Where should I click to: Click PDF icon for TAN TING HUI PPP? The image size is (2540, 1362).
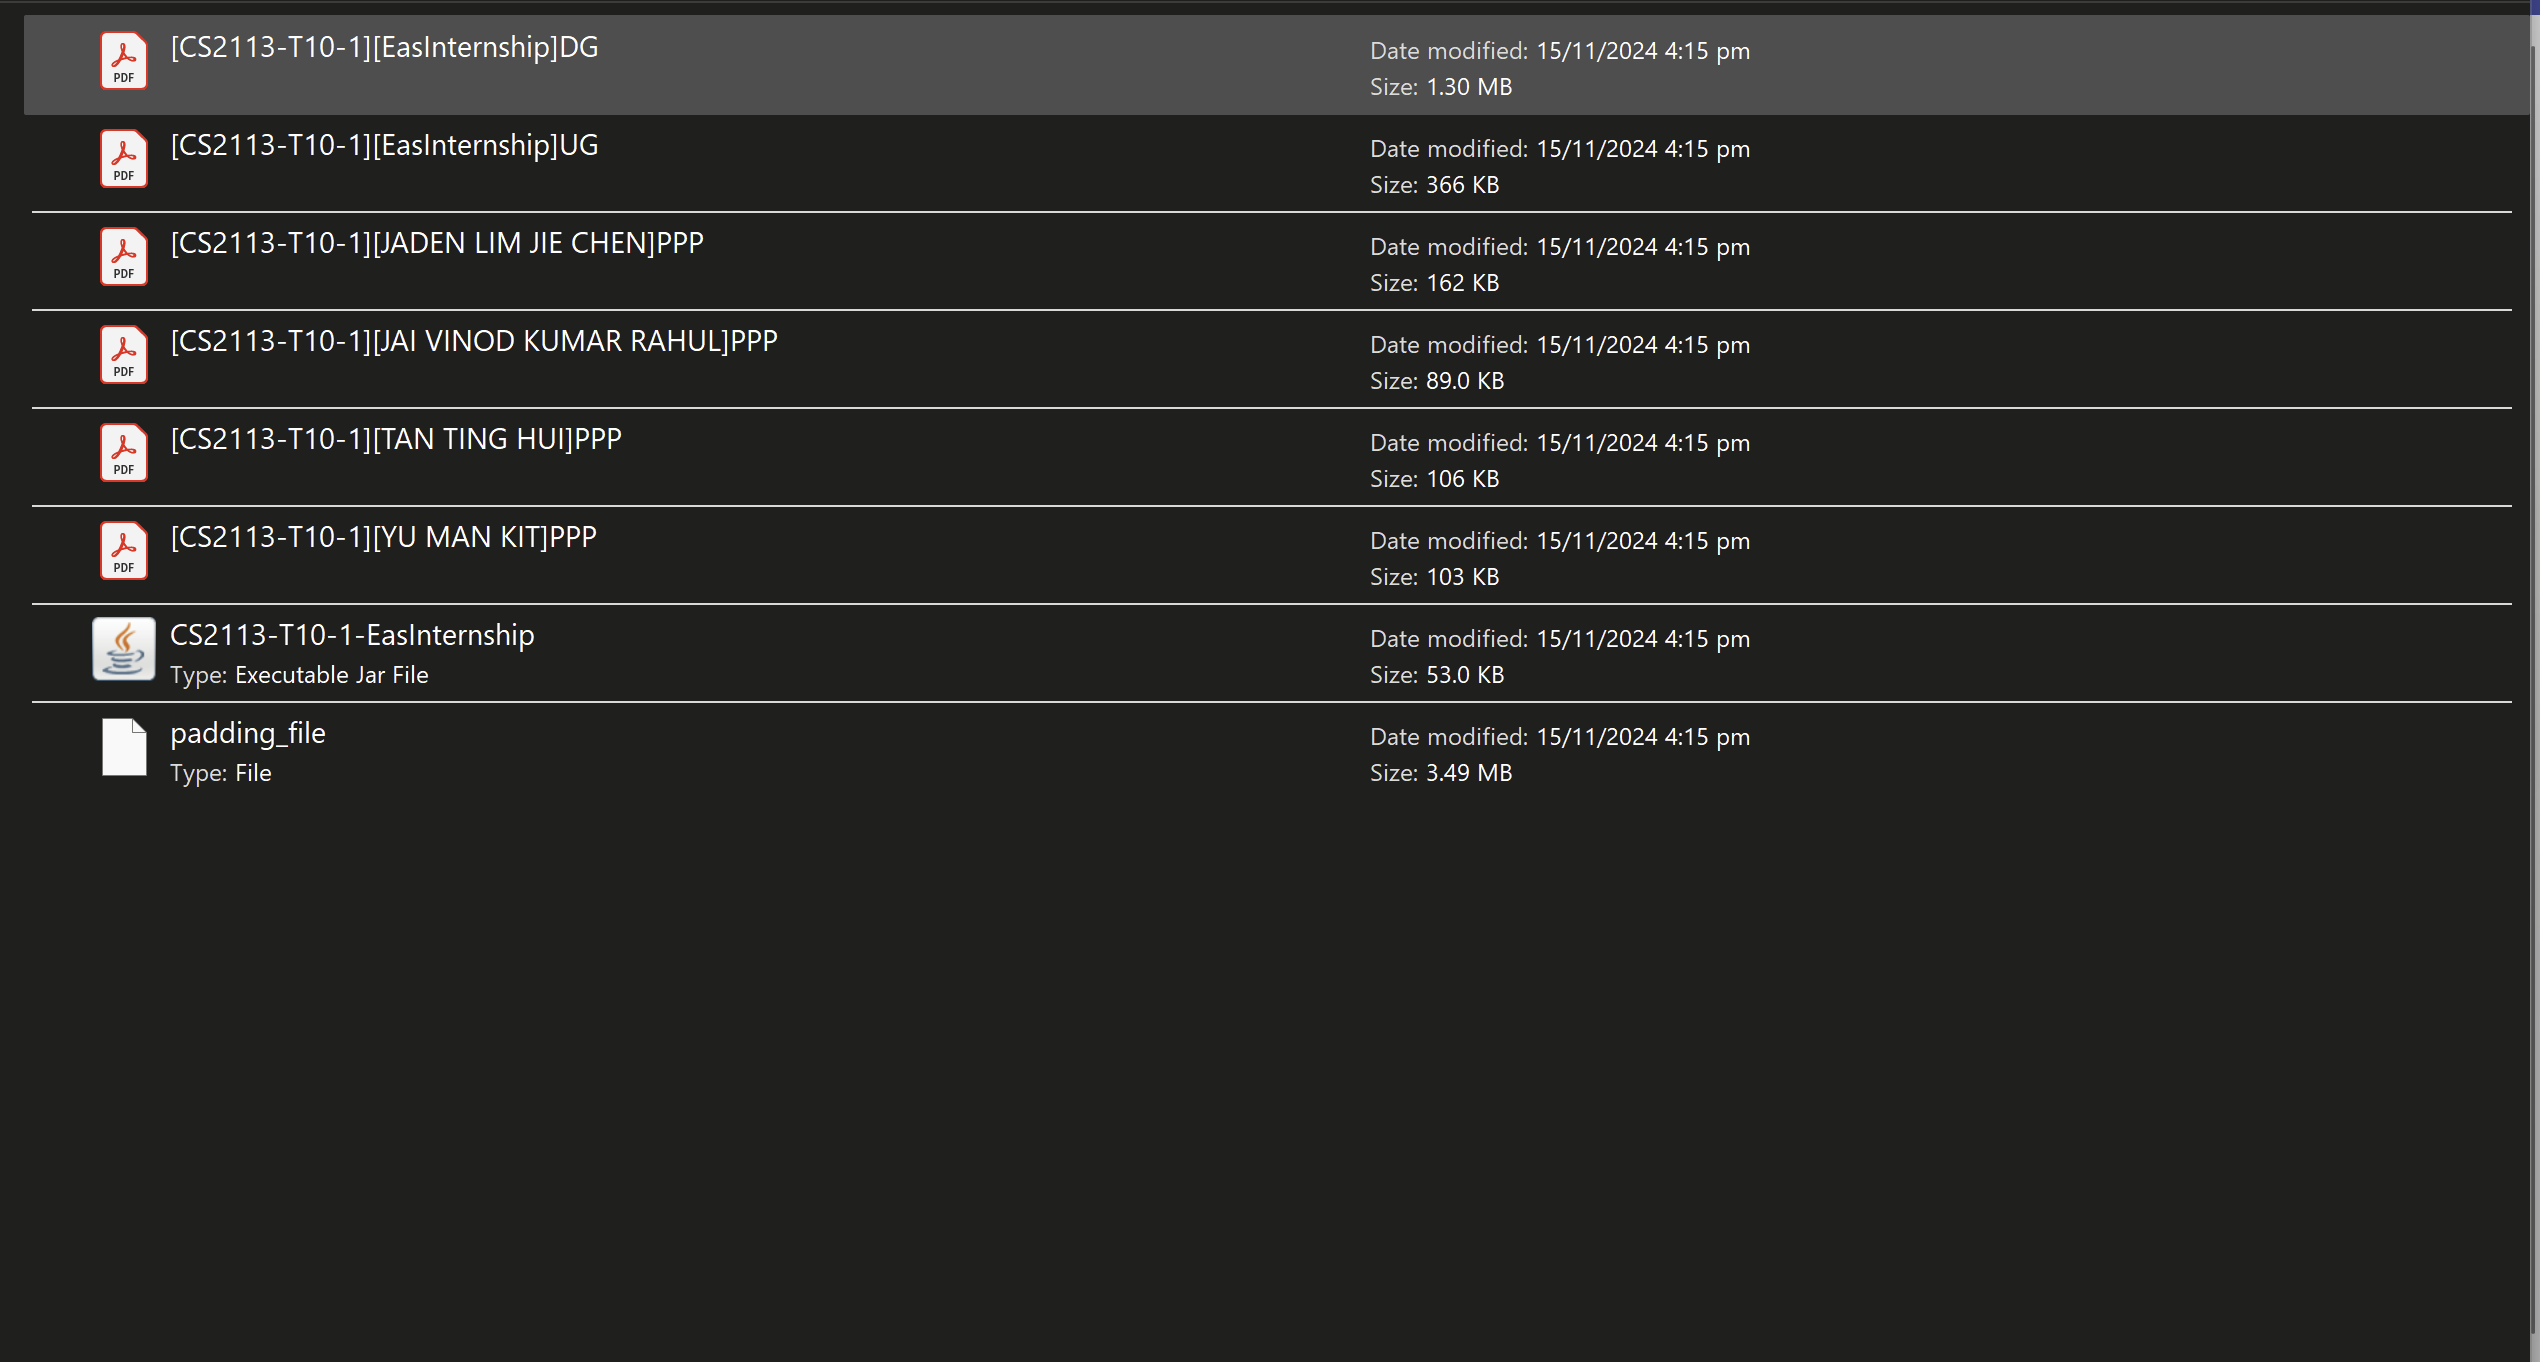click(x=123, y=453)
